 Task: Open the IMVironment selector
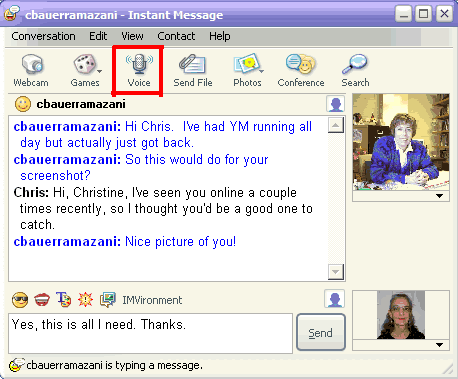[141, 300]
